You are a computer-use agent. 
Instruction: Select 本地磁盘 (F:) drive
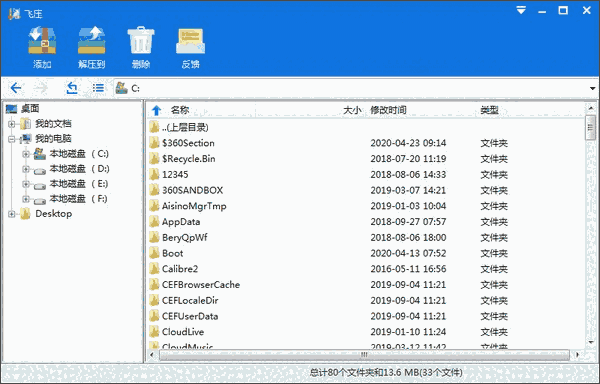(78, 199)
